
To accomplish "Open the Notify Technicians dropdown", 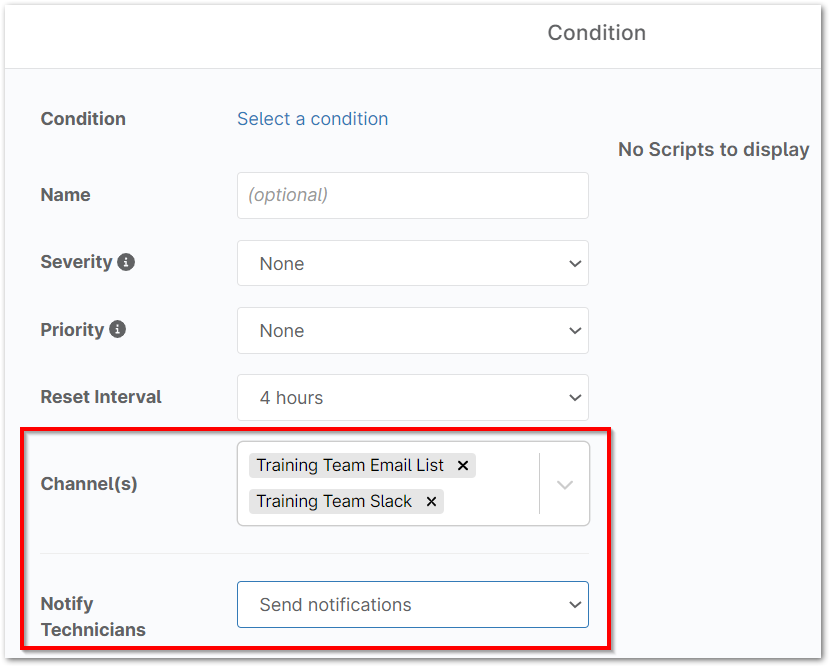I will click(x=412, y=604).
